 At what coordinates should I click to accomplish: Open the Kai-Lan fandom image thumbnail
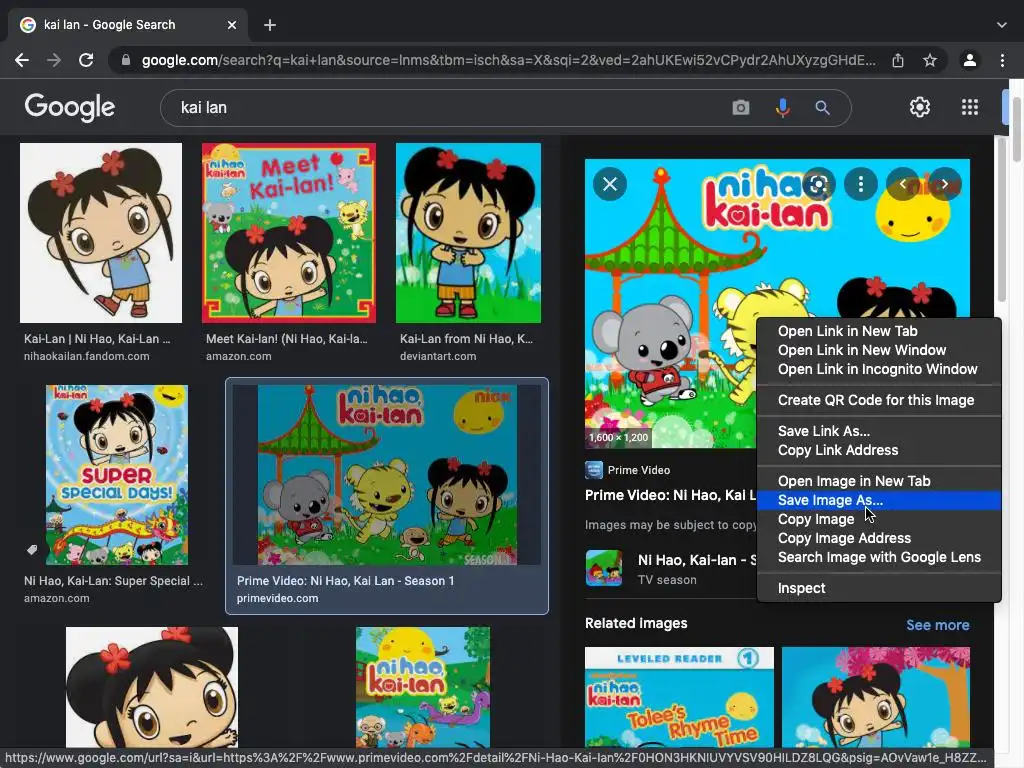101,232
